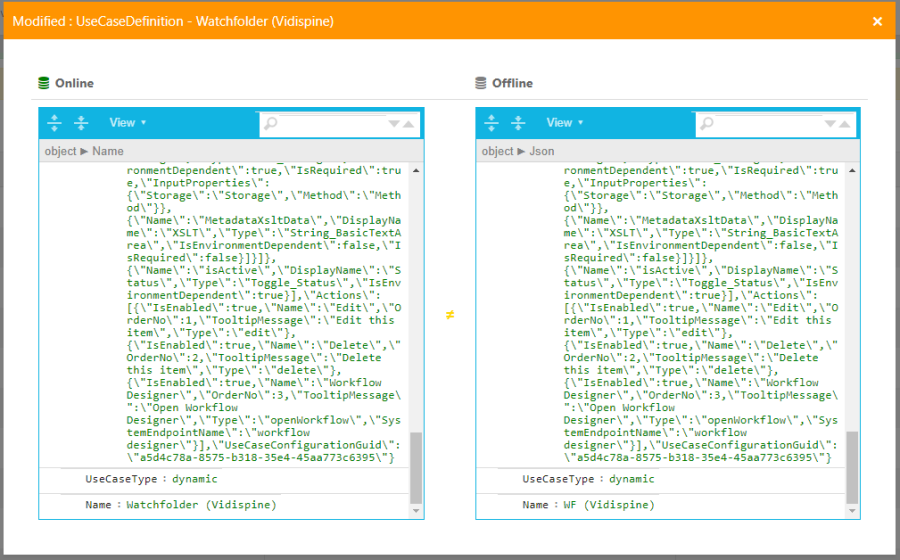Open the View dropdown in Online panel
The height and width of the screenshot is (560, 900).
[127, 123]
